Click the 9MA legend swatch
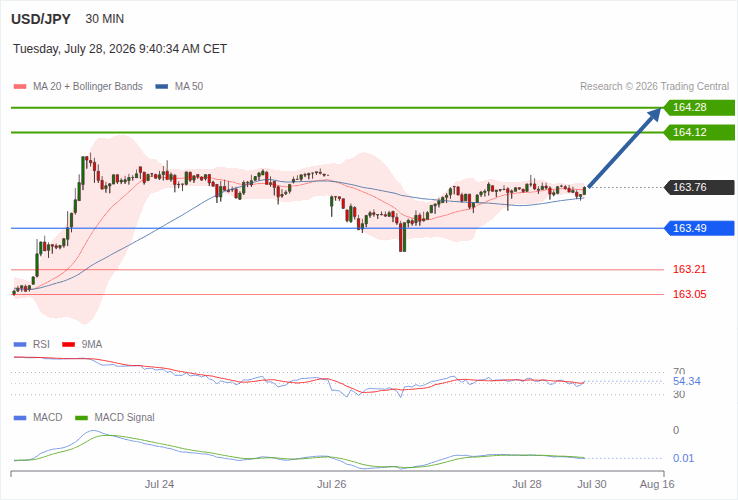 [69, 345]
